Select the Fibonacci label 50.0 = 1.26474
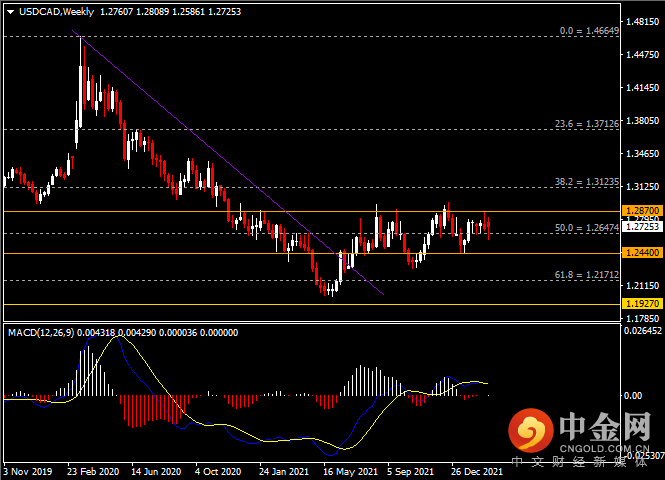 click(x=587, y=228)
